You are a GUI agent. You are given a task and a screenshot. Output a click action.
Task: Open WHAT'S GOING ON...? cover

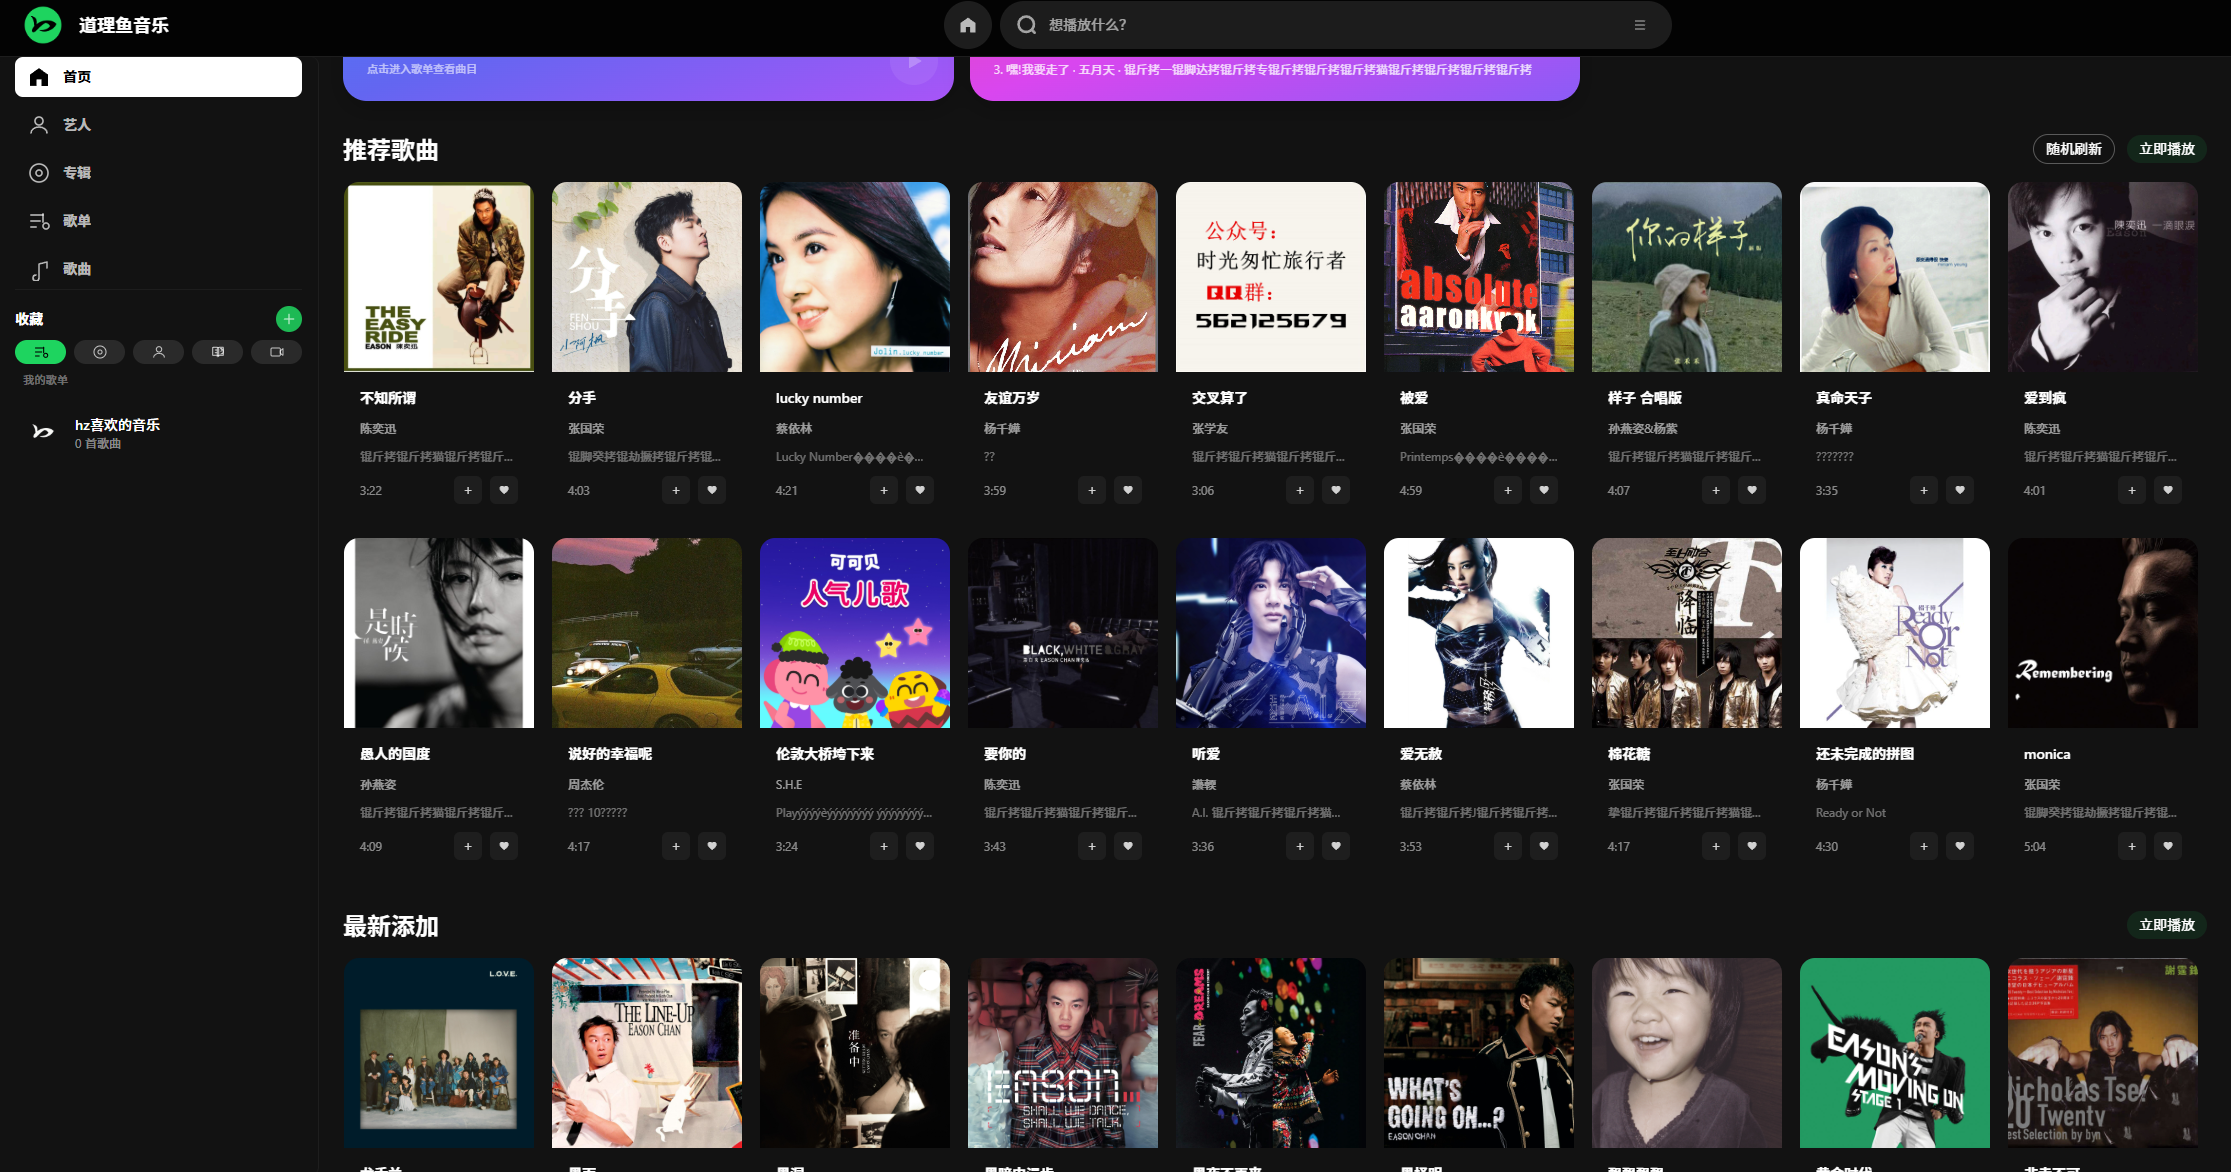(1479, 1053)
